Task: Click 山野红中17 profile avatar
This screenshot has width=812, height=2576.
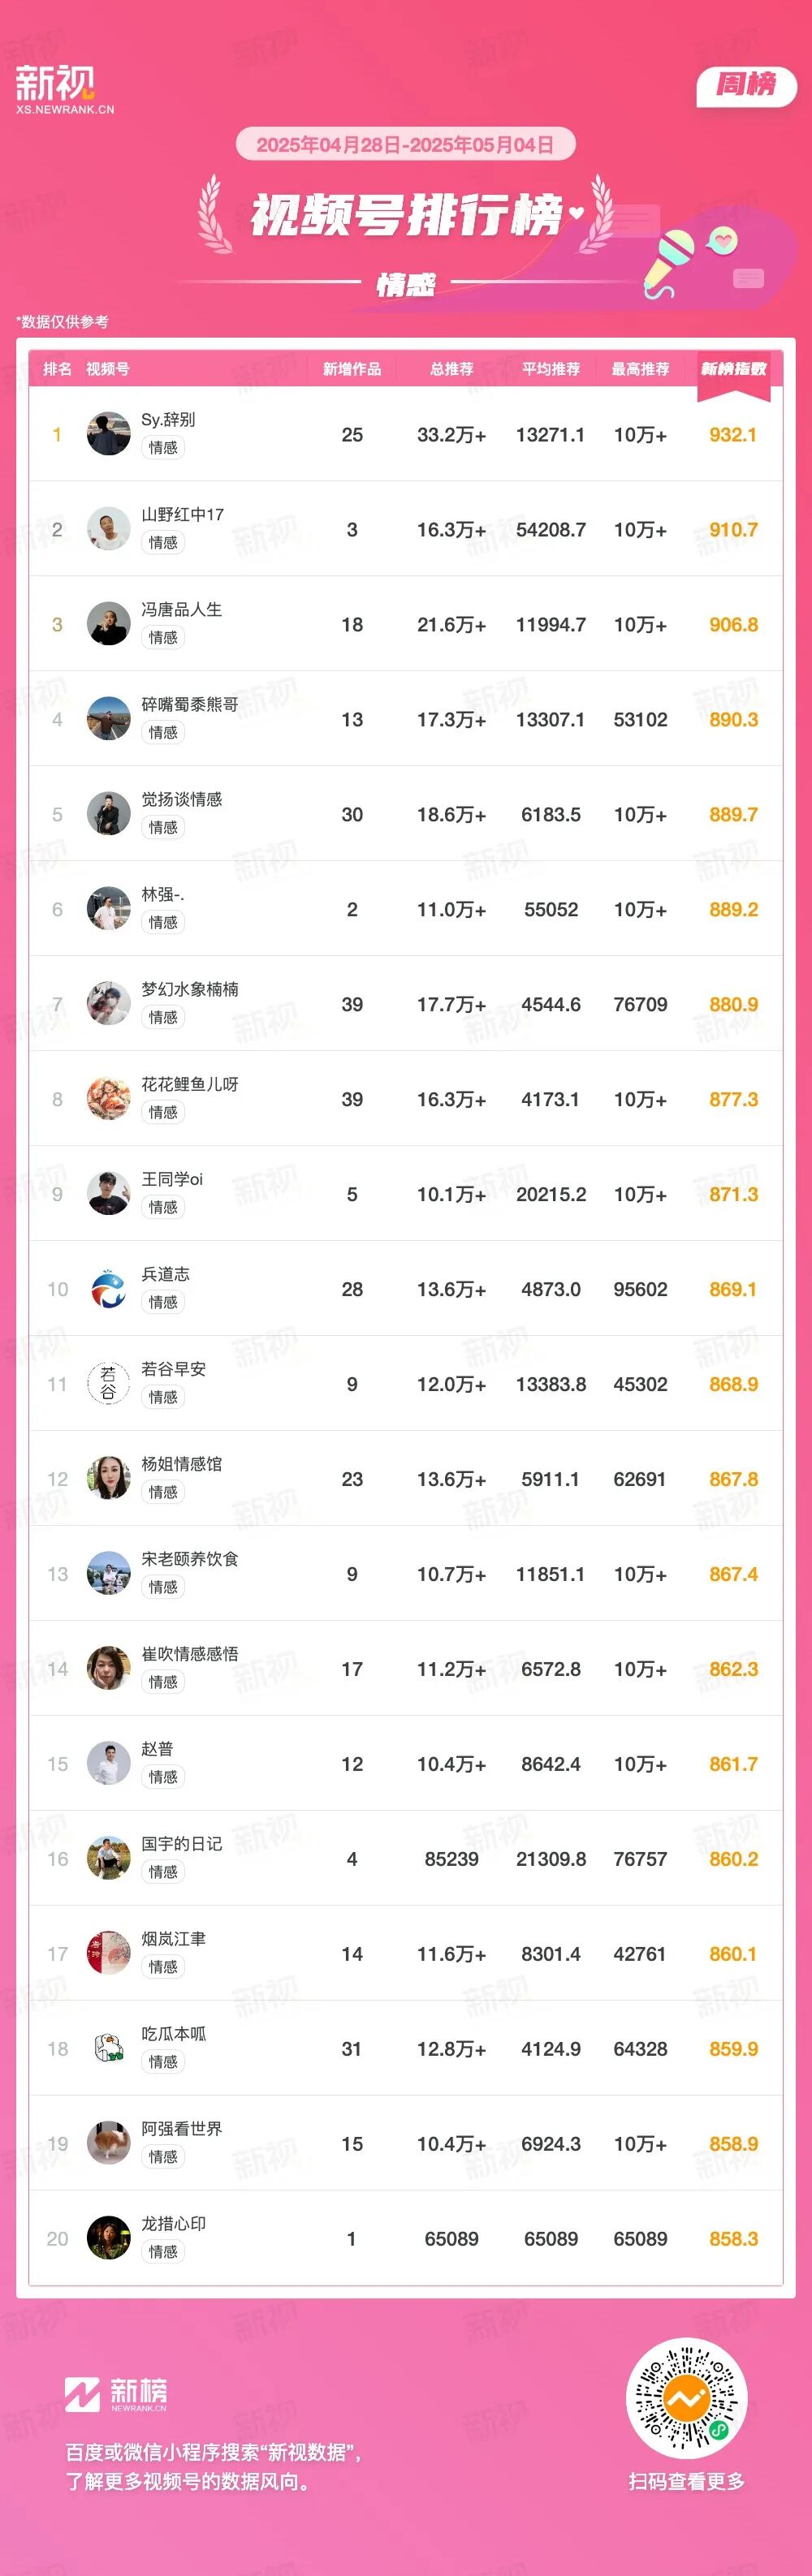Action: (108, 528)
